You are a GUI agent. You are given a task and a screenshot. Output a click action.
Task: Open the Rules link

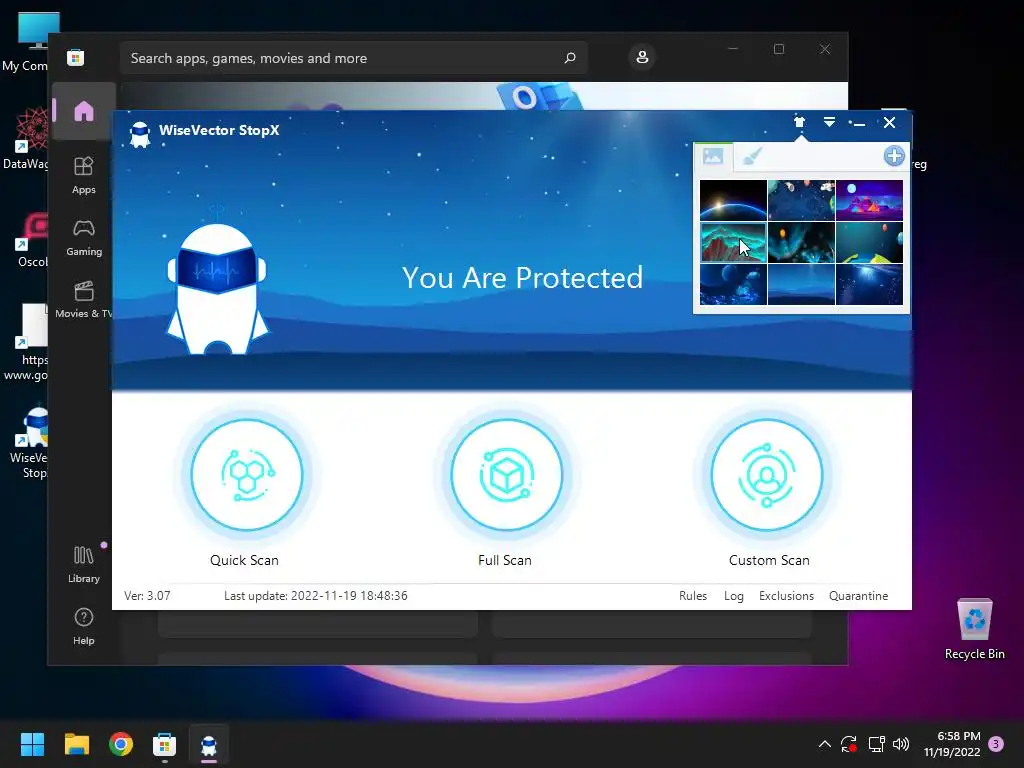[x=693, y=596]
